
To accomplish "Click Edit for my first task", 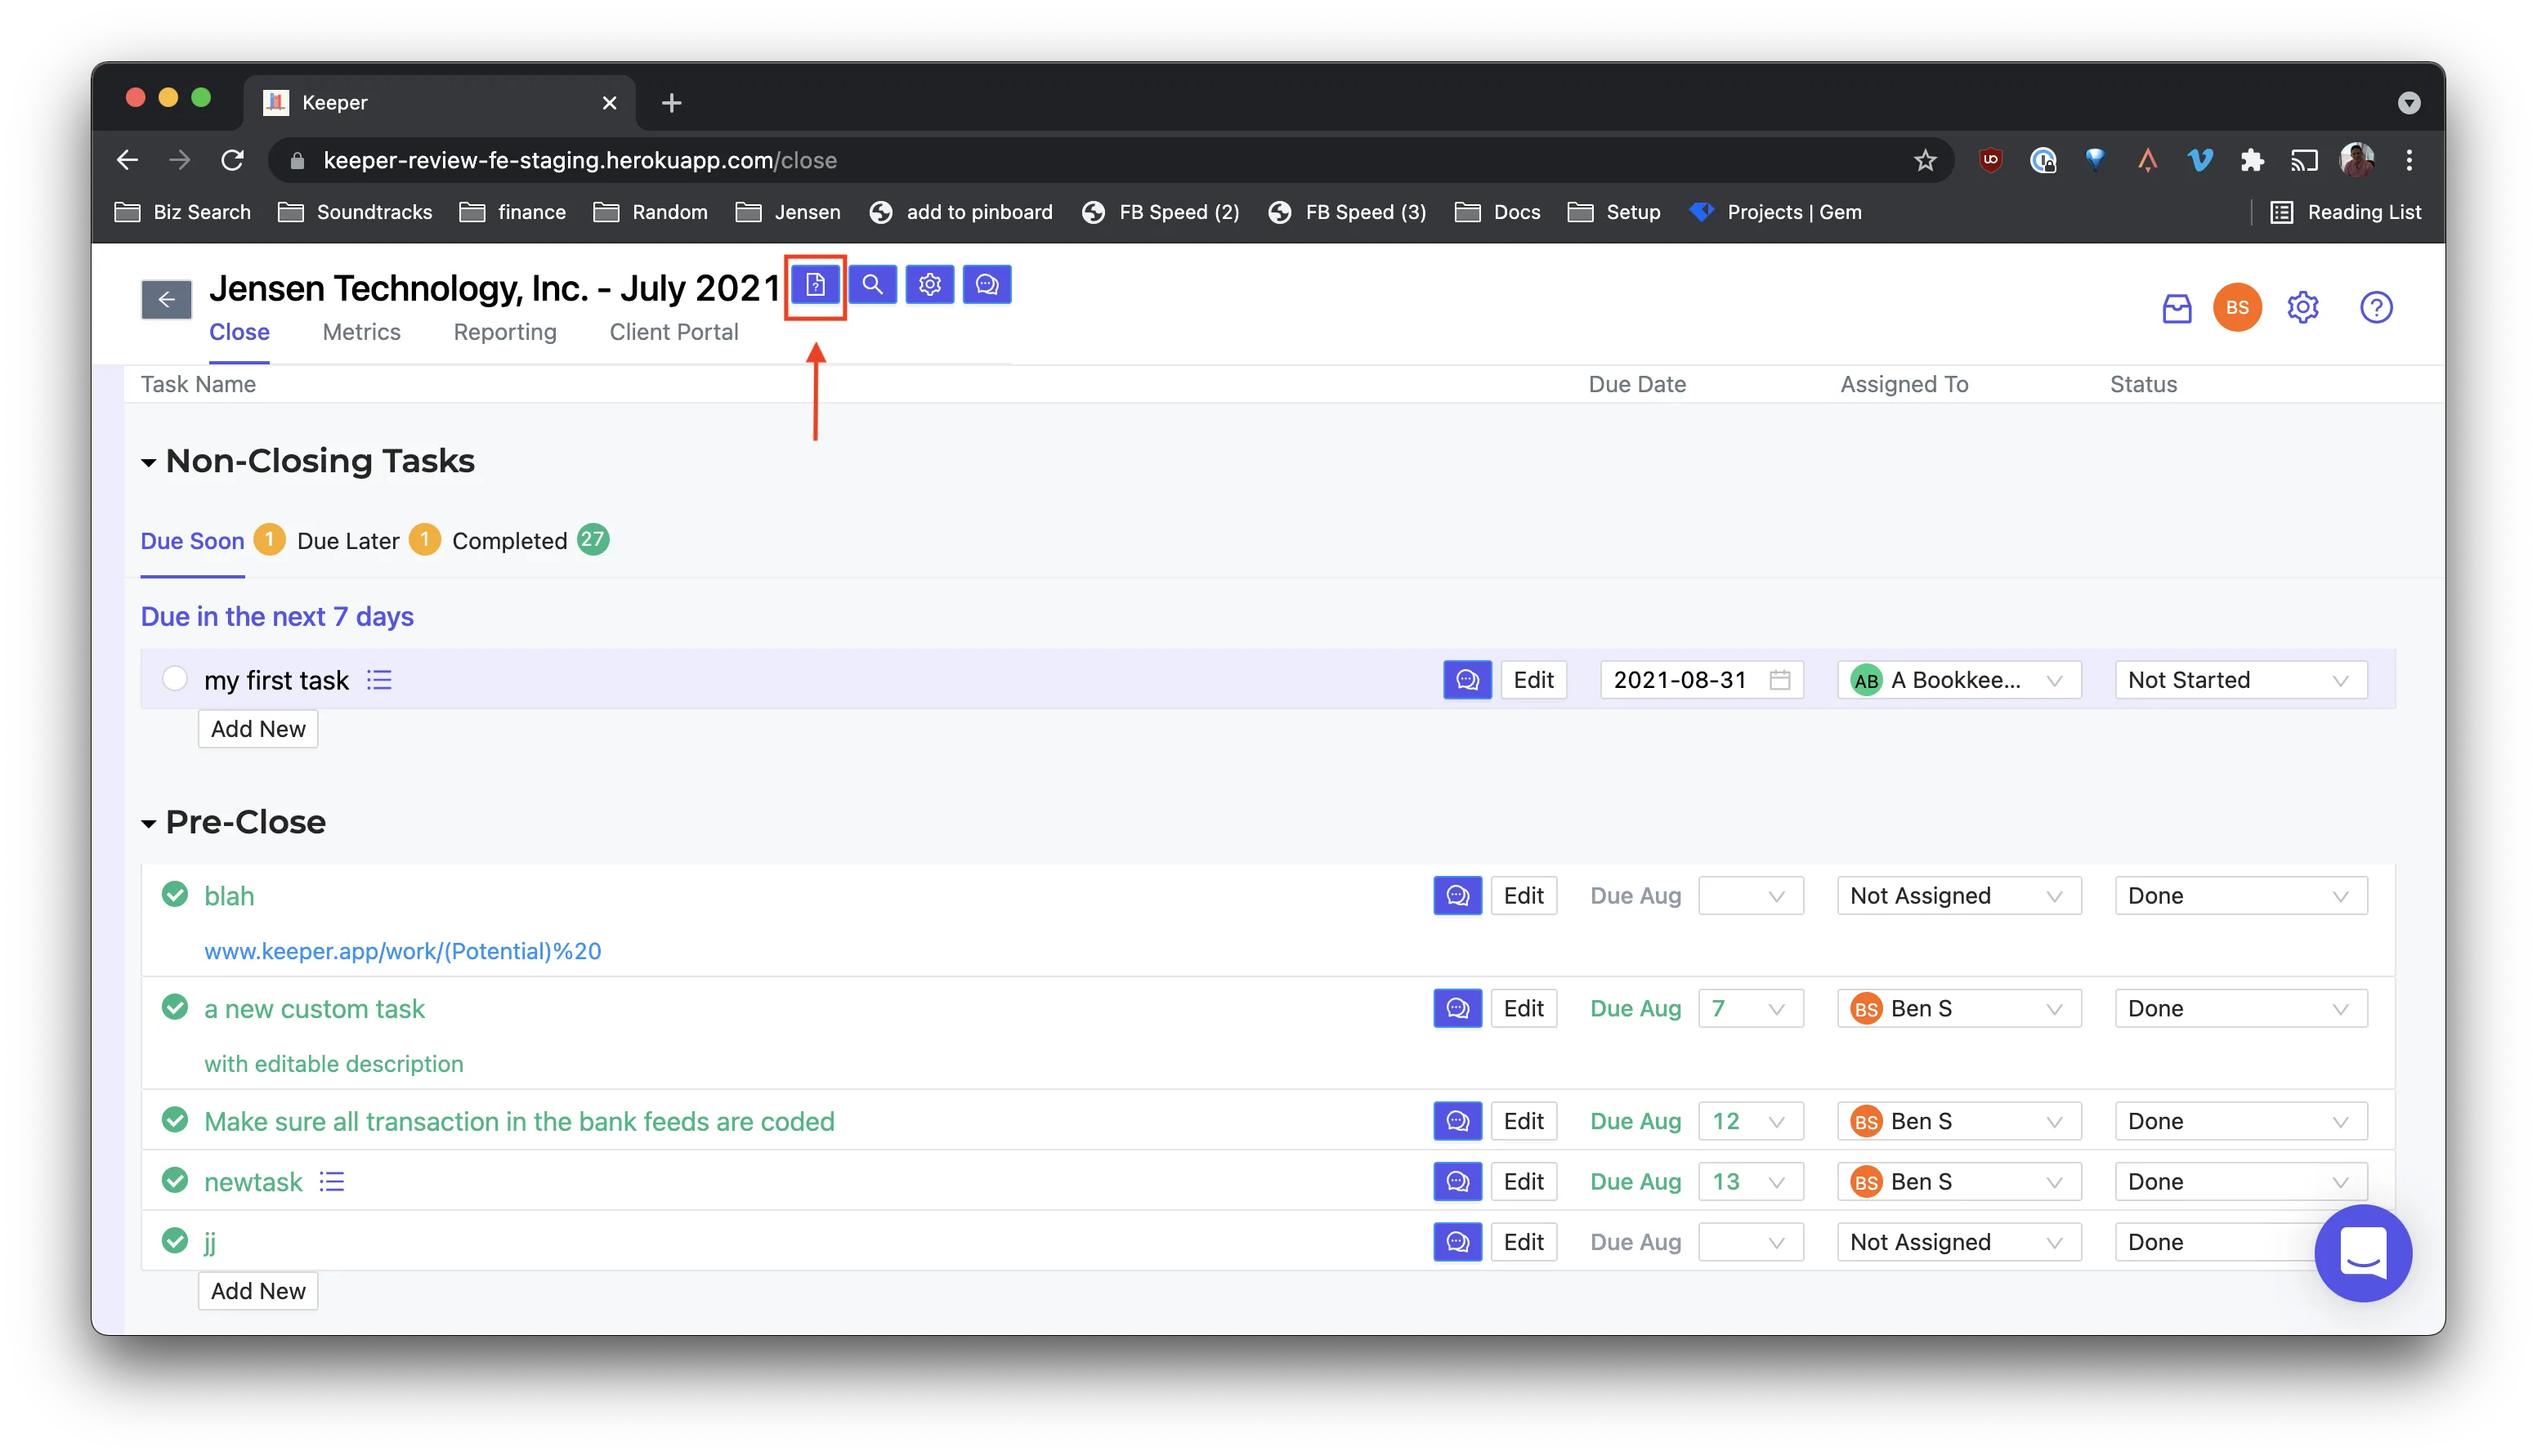I will (1533, 680).
